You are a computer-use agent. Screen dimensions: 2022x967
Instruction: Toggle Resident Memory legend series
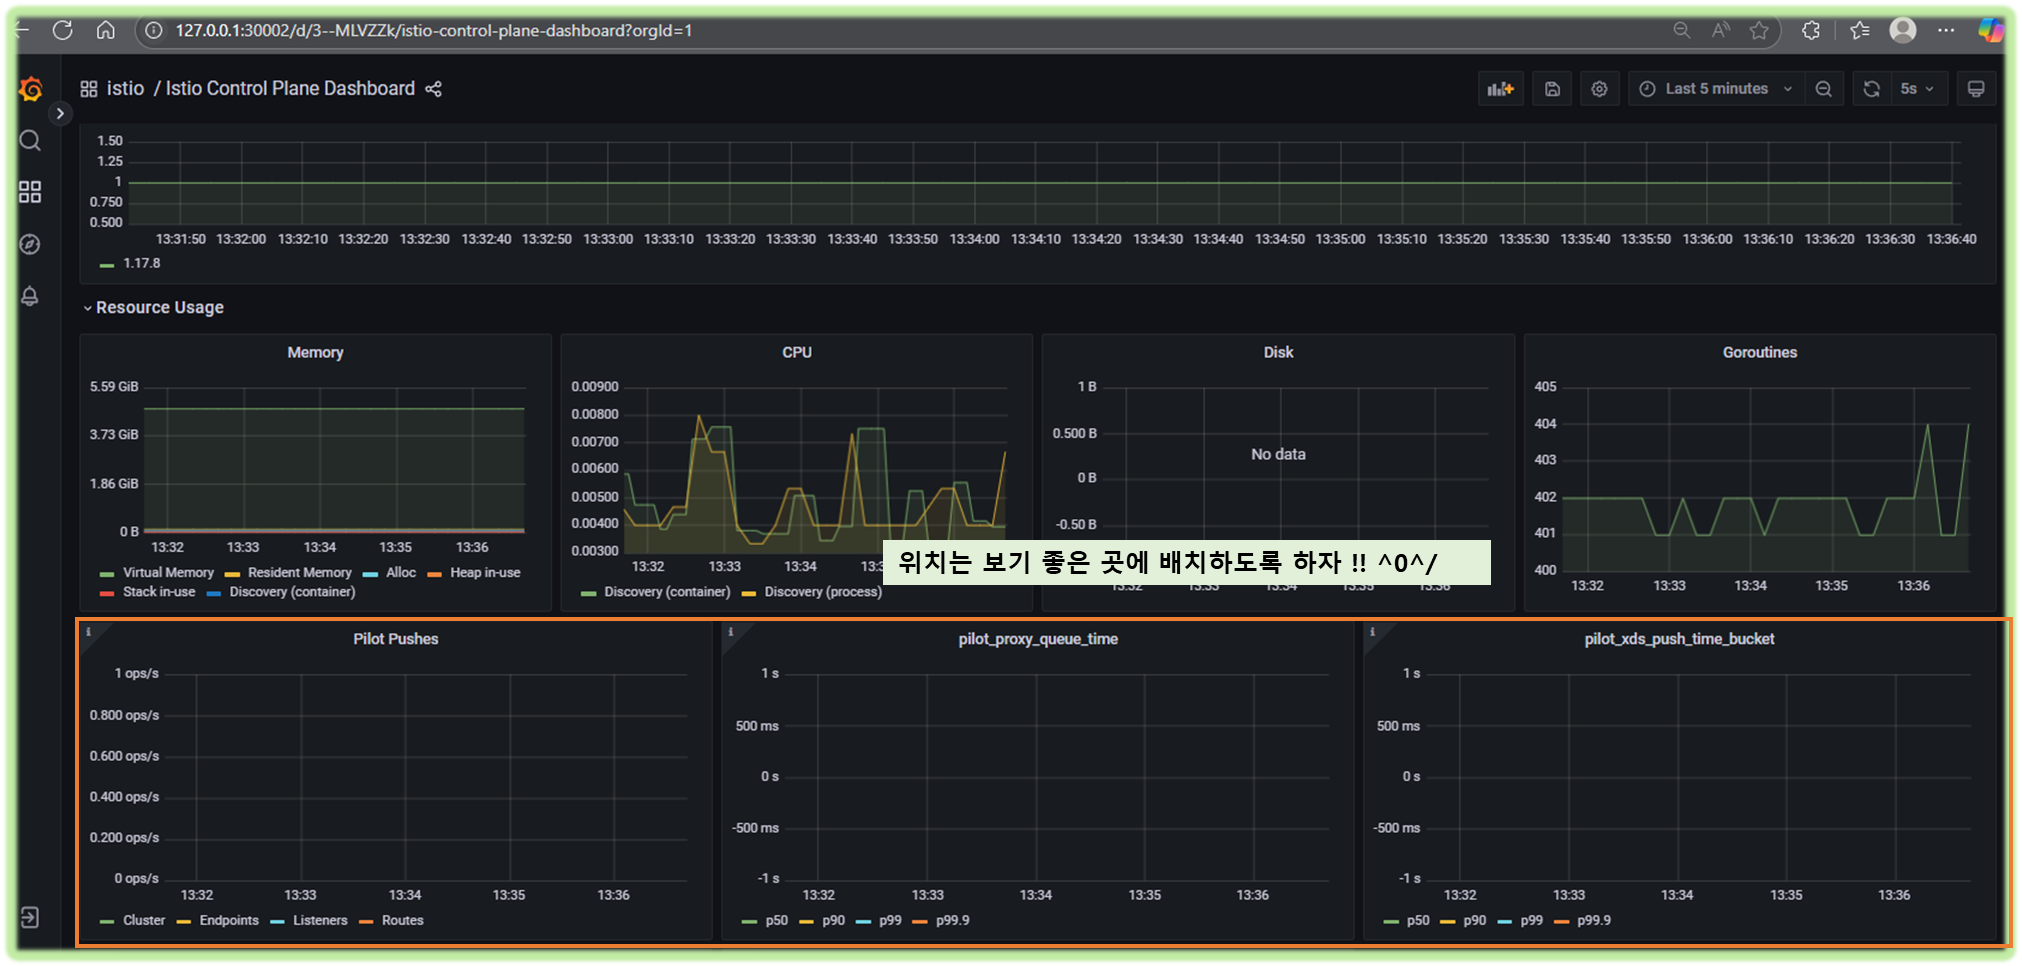pos(300,573)
